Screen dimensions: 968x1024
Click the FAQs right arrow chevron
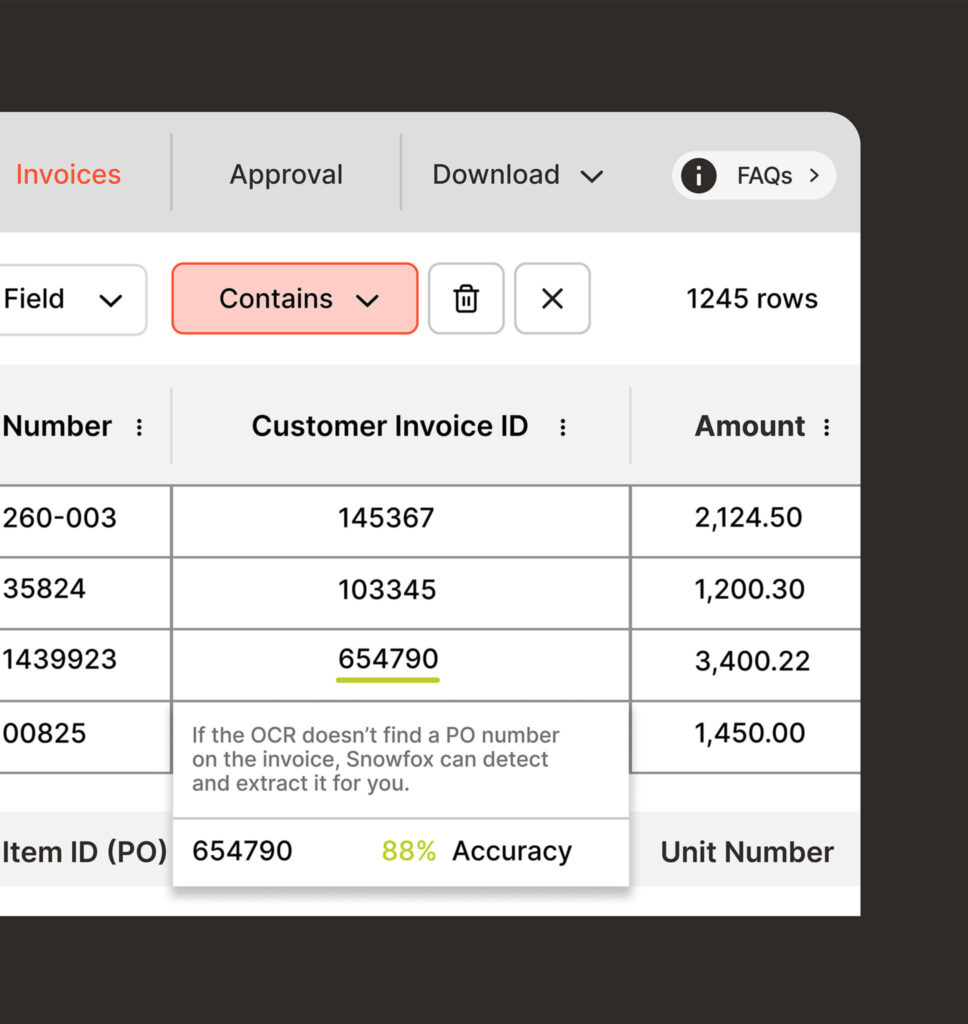click(x=814, y=176)
